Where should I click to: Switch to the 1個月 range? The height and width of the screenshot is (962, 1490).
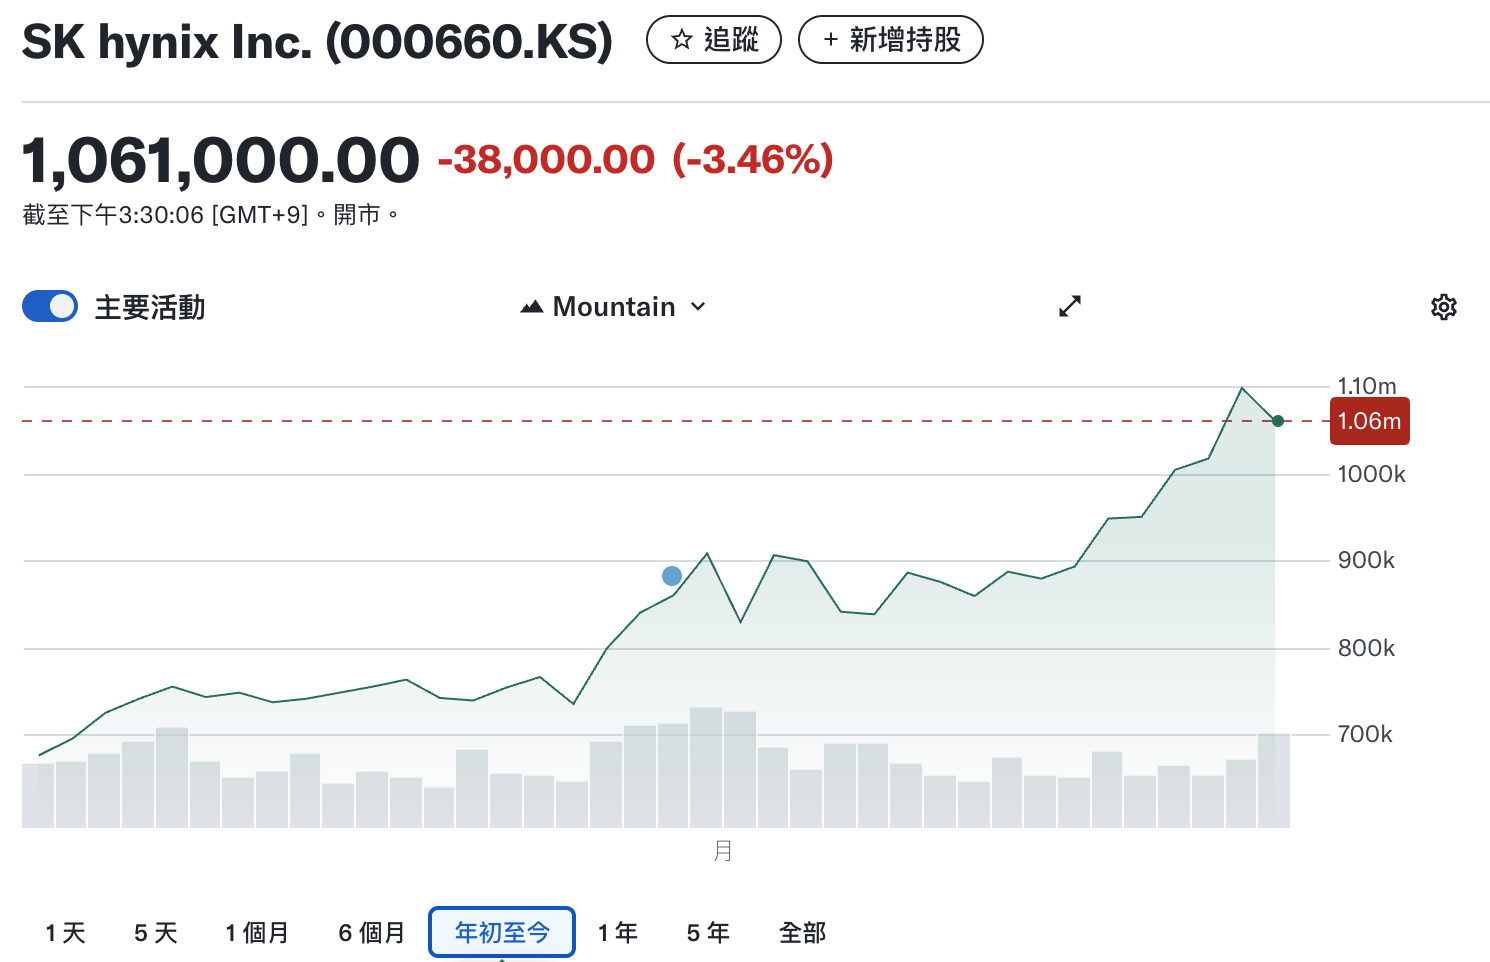coord(258,931)
